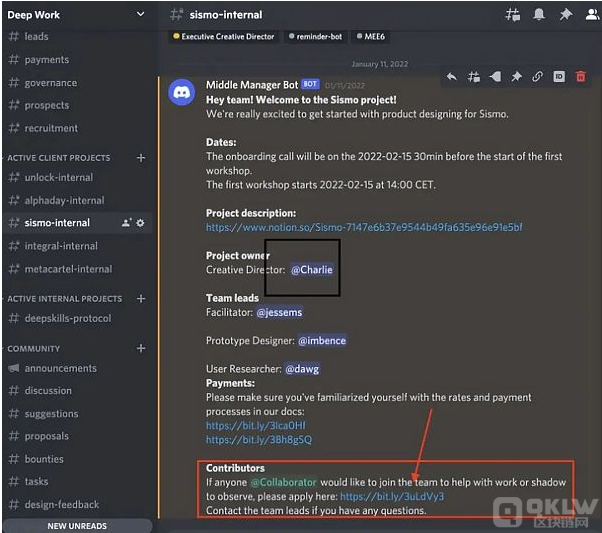Add a channel to Active Internal Projects
The width and height of the screenshot is (602, 533).
click(x=141, y=298)
